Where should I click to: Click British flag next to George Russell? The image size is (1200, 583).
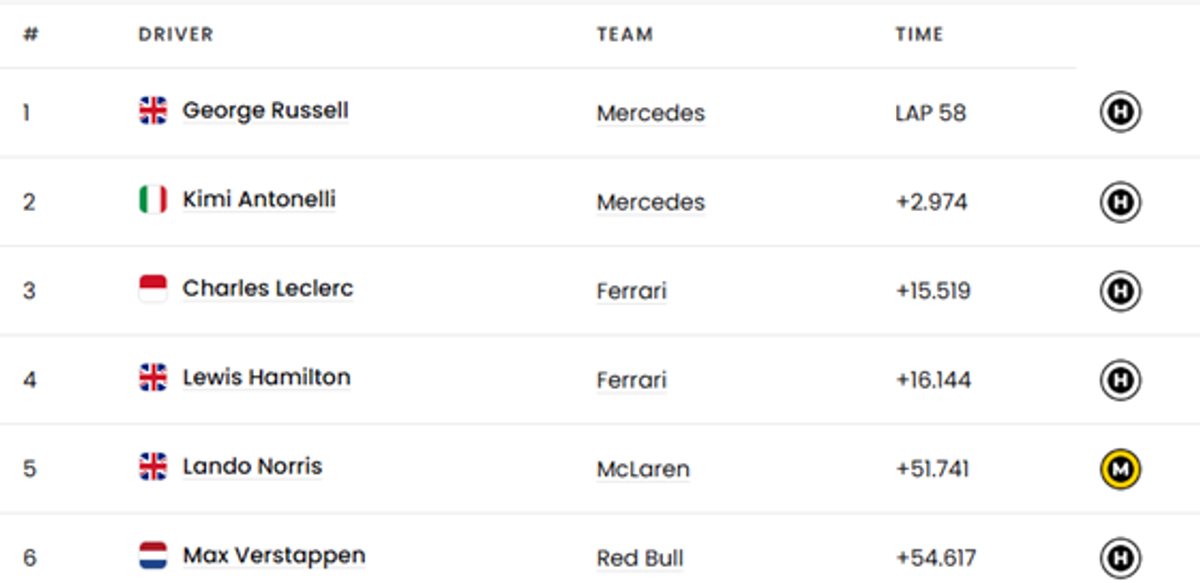[153, 110]
